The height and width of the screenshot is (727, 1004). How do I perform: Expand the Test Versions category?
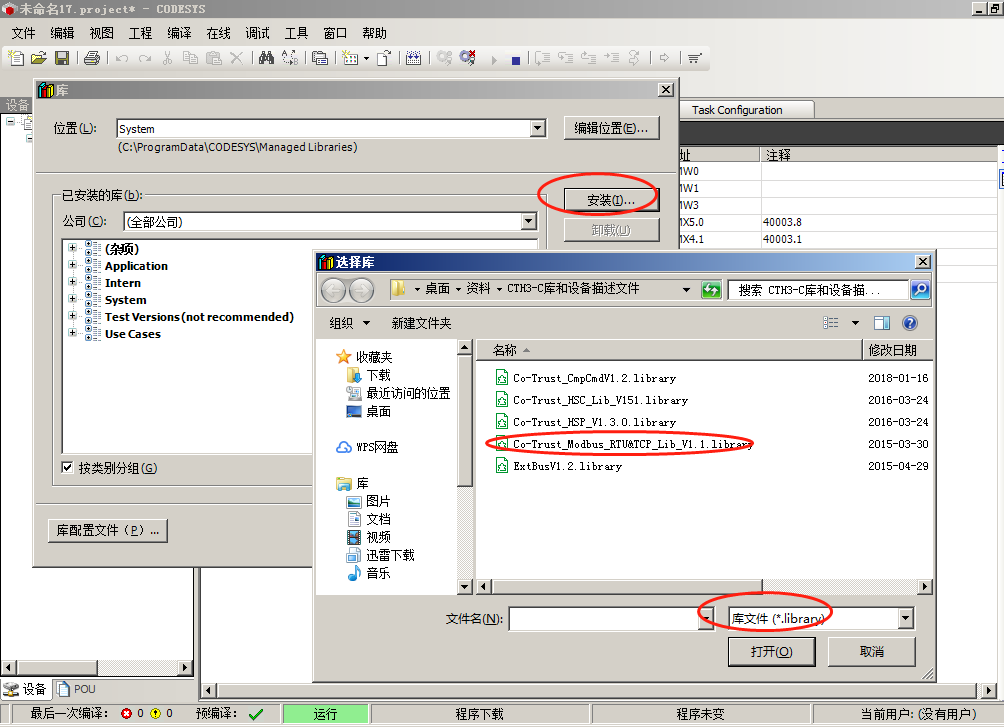[72, 316]
